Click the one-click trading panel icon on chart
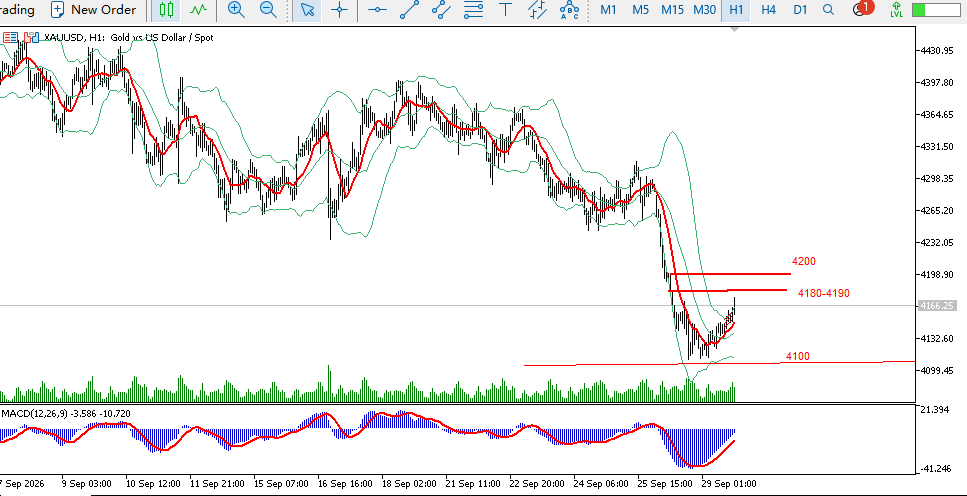Image resolution: width=967 pixels, height=496 pixels. click(31, 37)
